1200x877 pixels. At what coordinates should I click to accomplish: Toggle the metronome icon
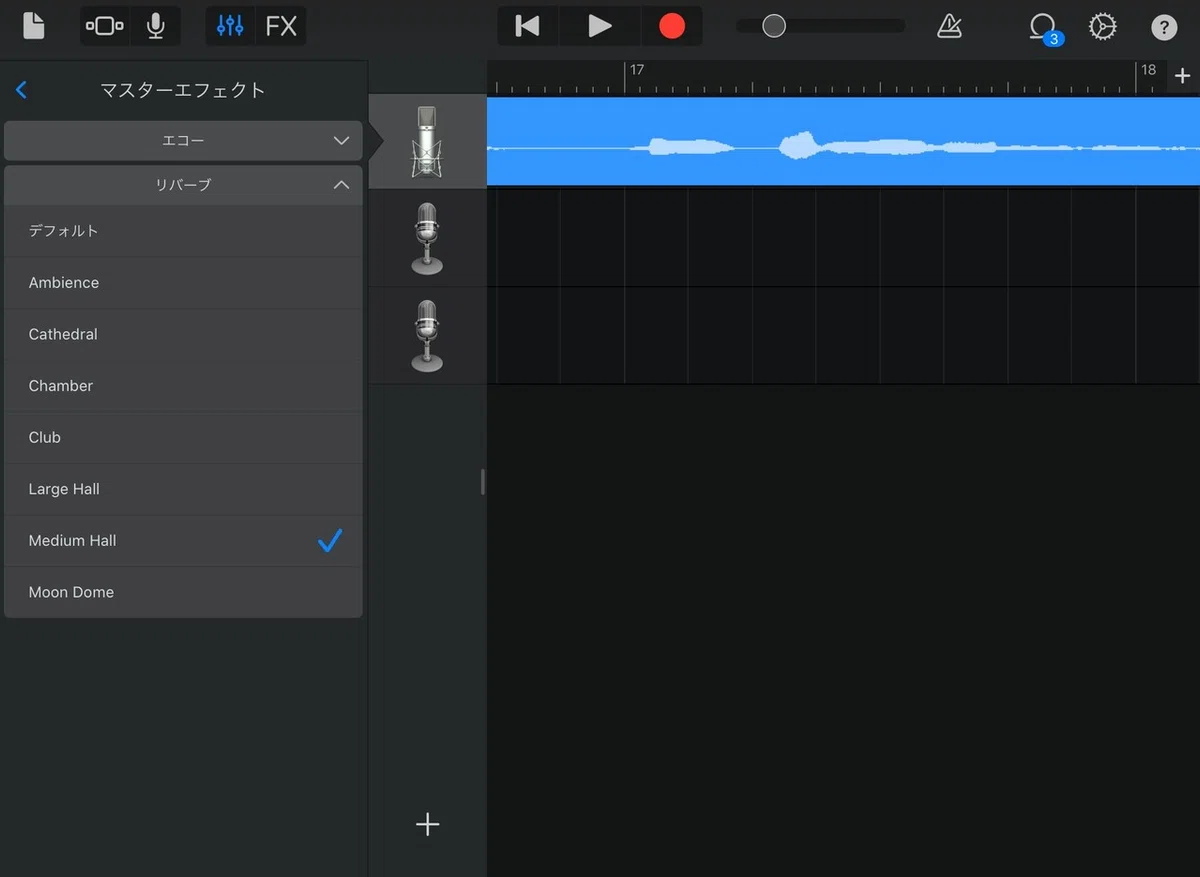click(949, 26)
